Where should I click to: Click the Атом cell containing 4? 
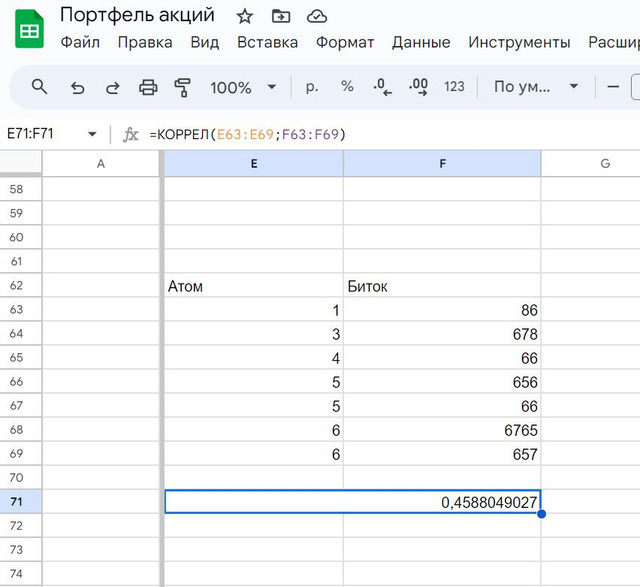click(253, 358)
